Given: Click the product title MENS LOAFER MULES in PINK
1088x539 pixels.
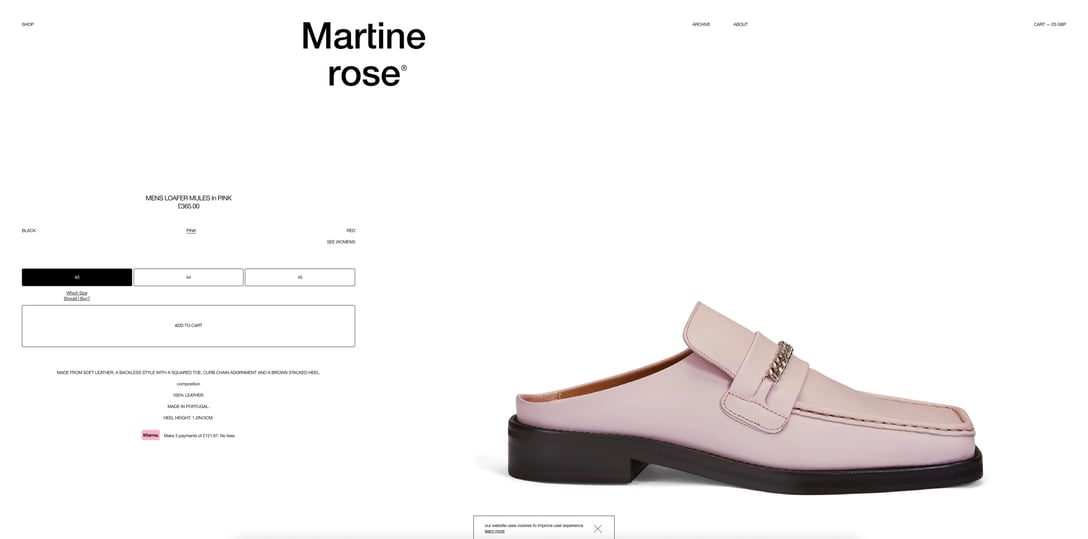Looking at the screenshot, I should pyautogui.click(x=188, y=198).
